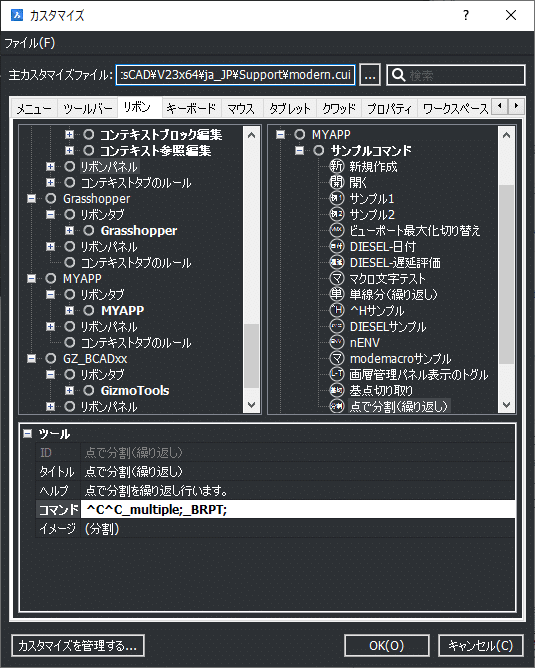
Task: Select リボンタブ under GZ_BCADxx
Action: (102, 374)
